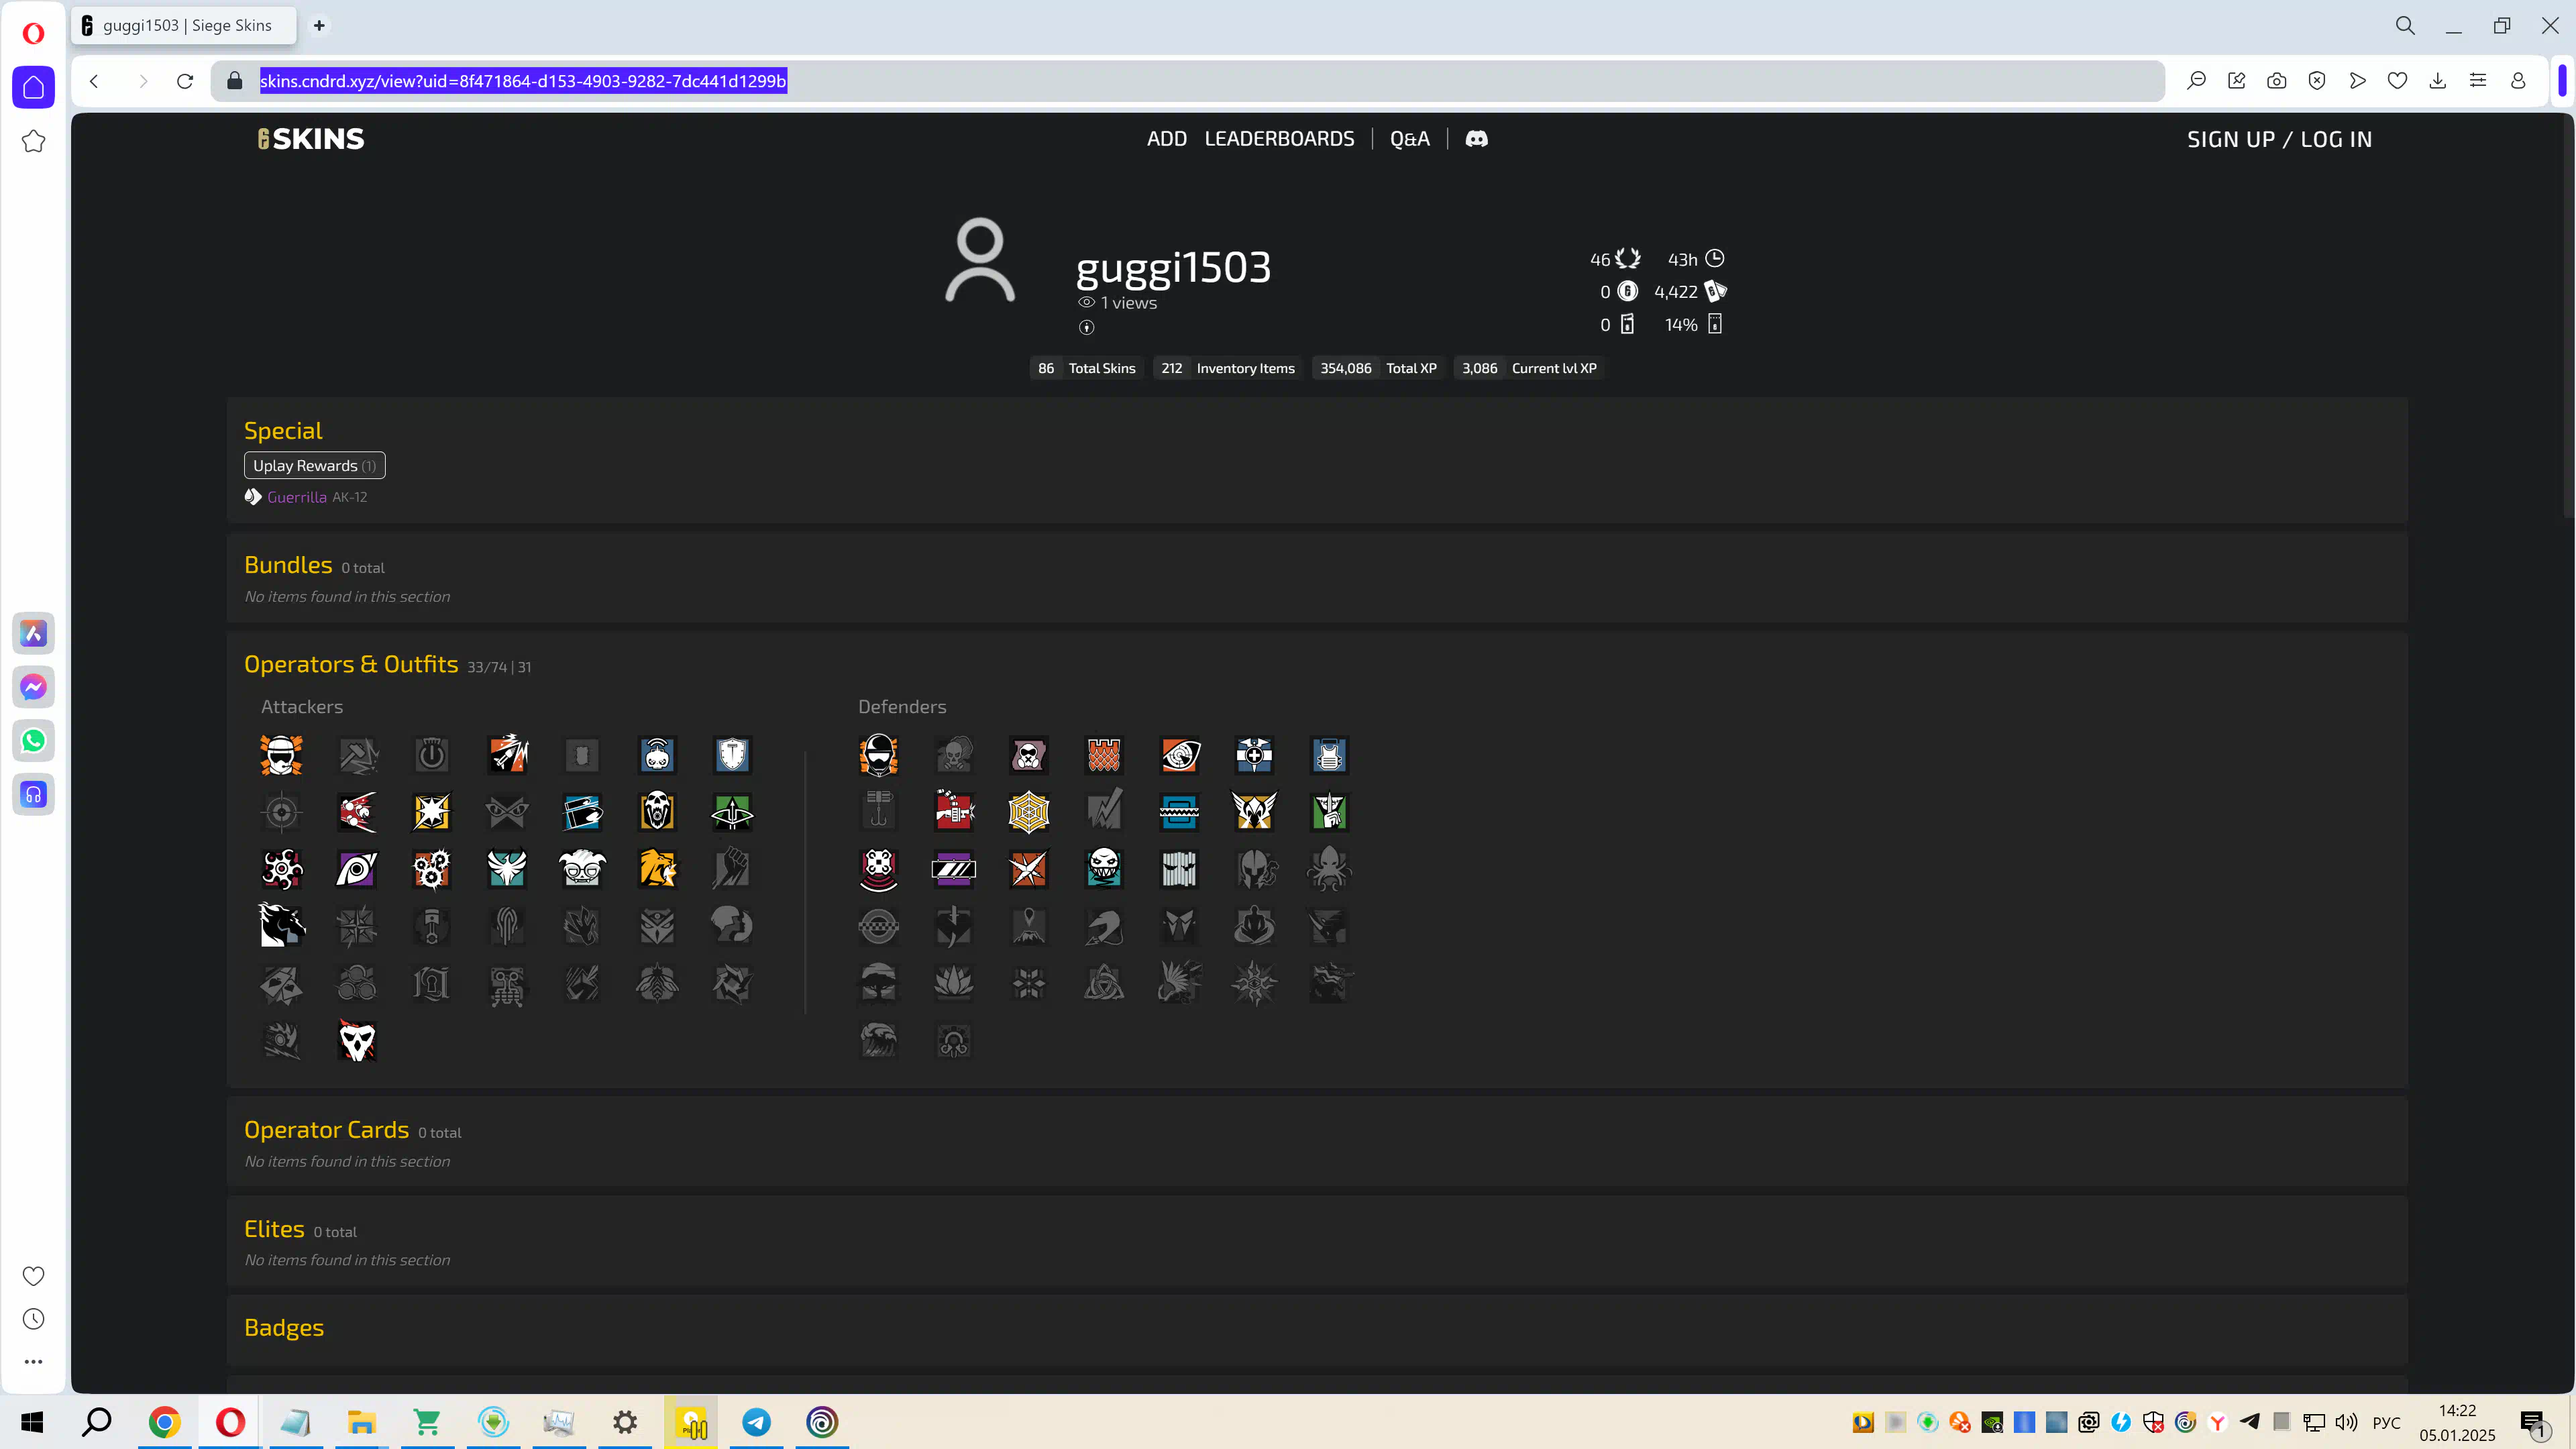Click the guggi1503 profile avatar
2576x1449 pixels.
click(979, 261)
